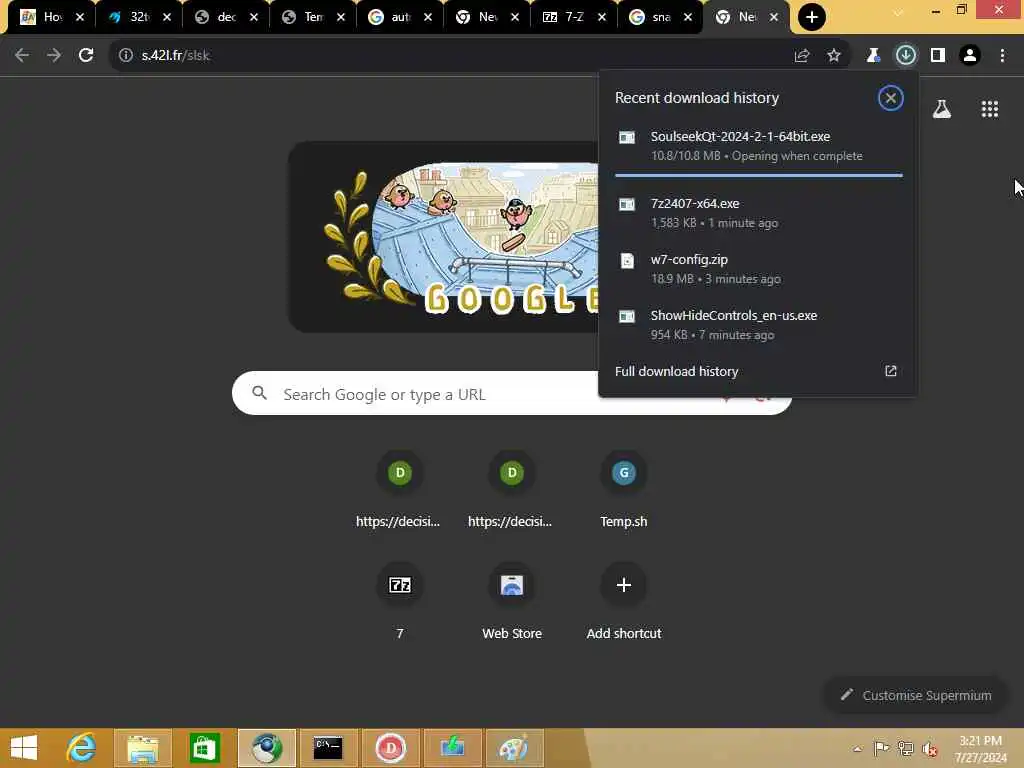Open the profile avatar menu

pos(970,56)
